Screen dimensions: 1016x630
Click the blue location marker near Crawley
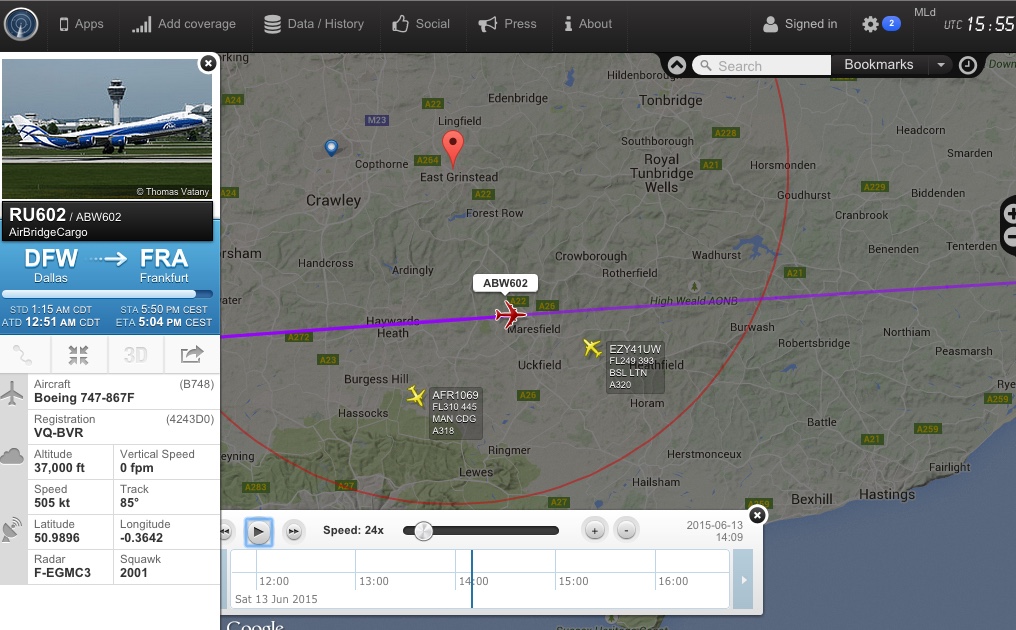[x=331, y=148]
